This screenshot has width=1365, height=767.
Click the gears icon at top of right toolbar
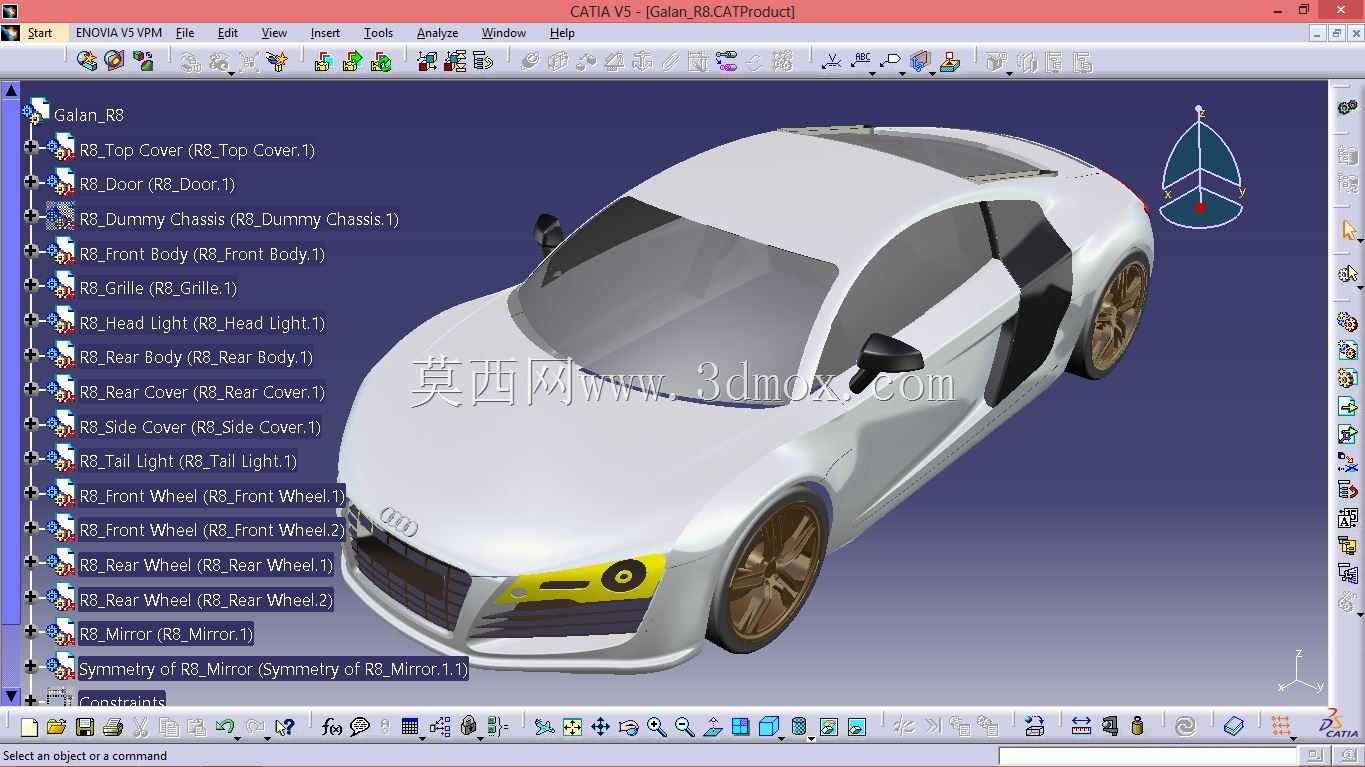[1348, 107]
